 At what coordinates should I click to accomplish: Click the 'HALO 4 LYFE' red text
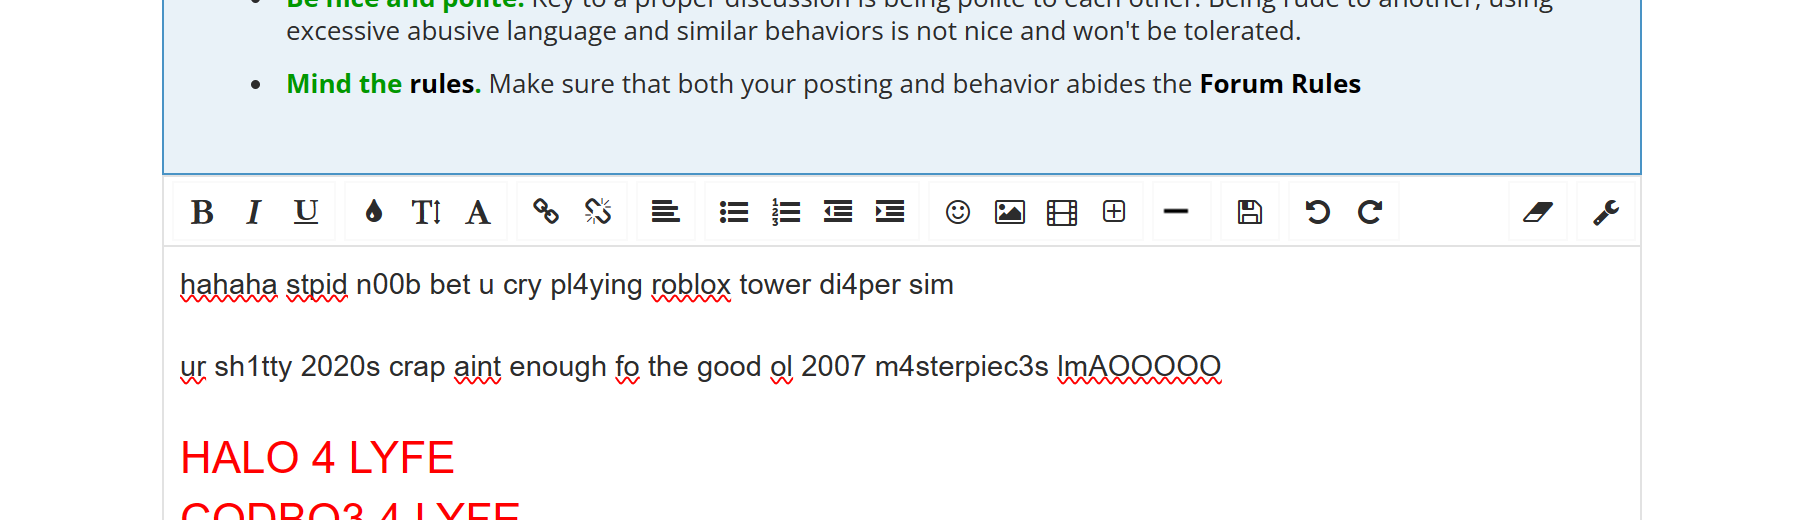[x=317, y=458]
